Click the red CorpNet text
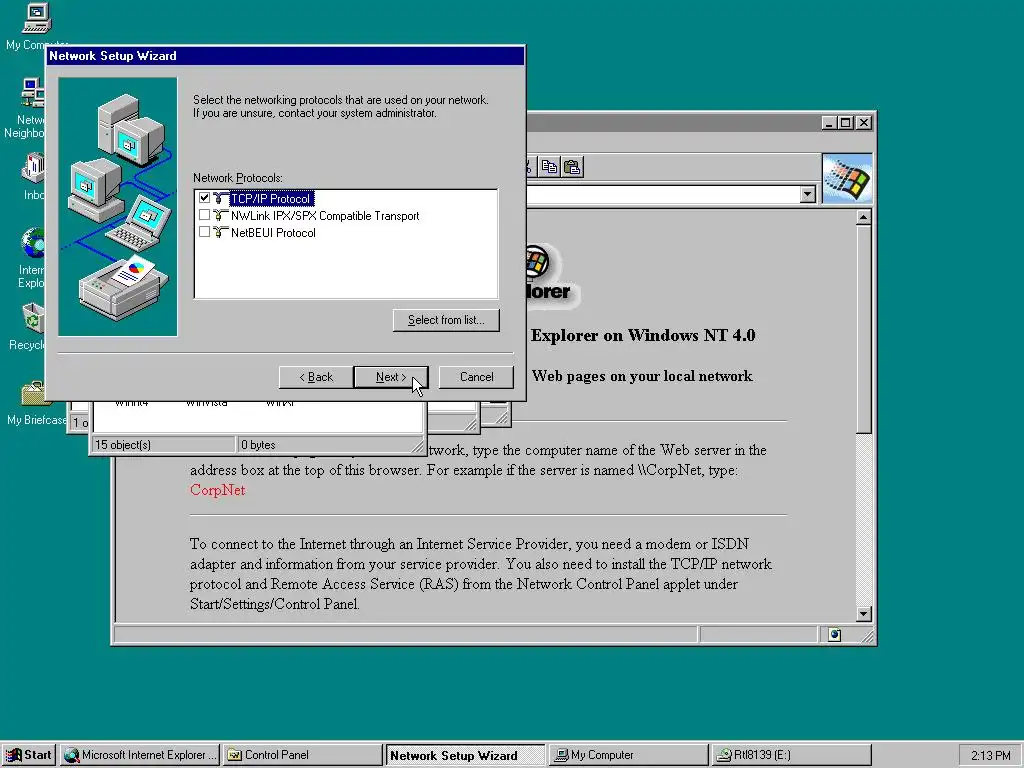Image resolution: width=1024 pixels, height=768 pixels. pos(217,490)
